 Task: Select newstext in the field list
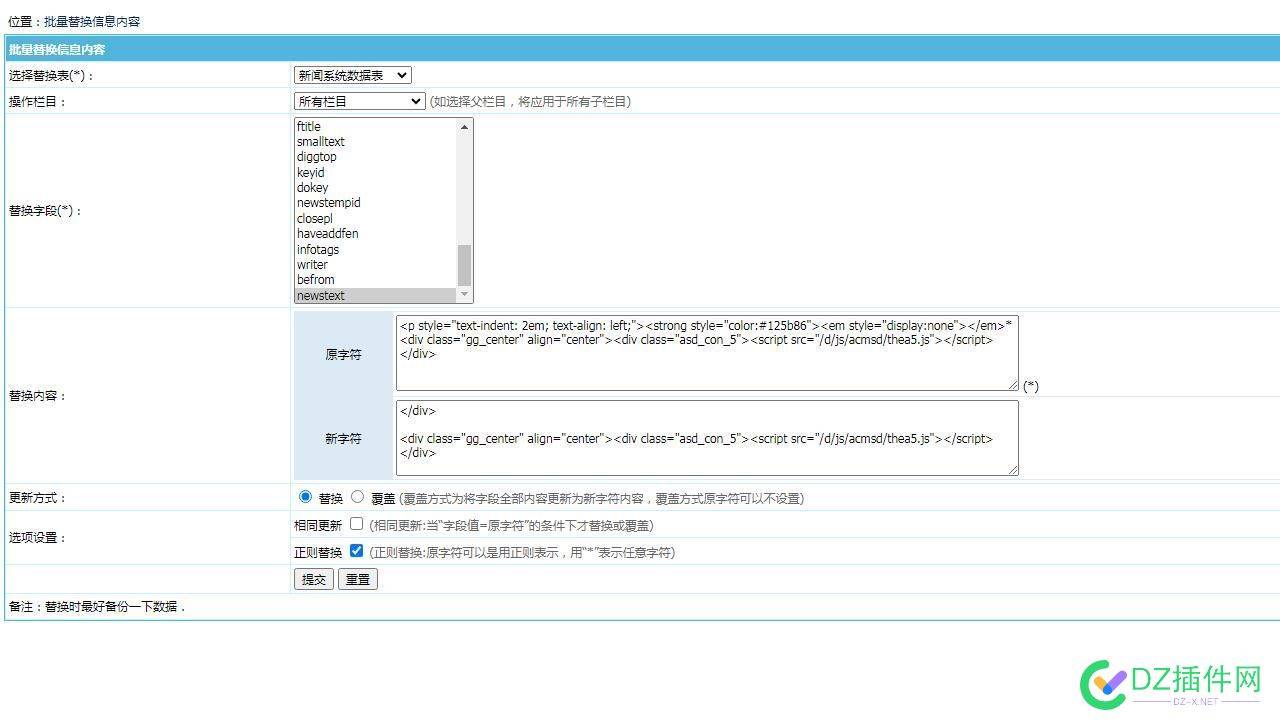tap(375, 296)
